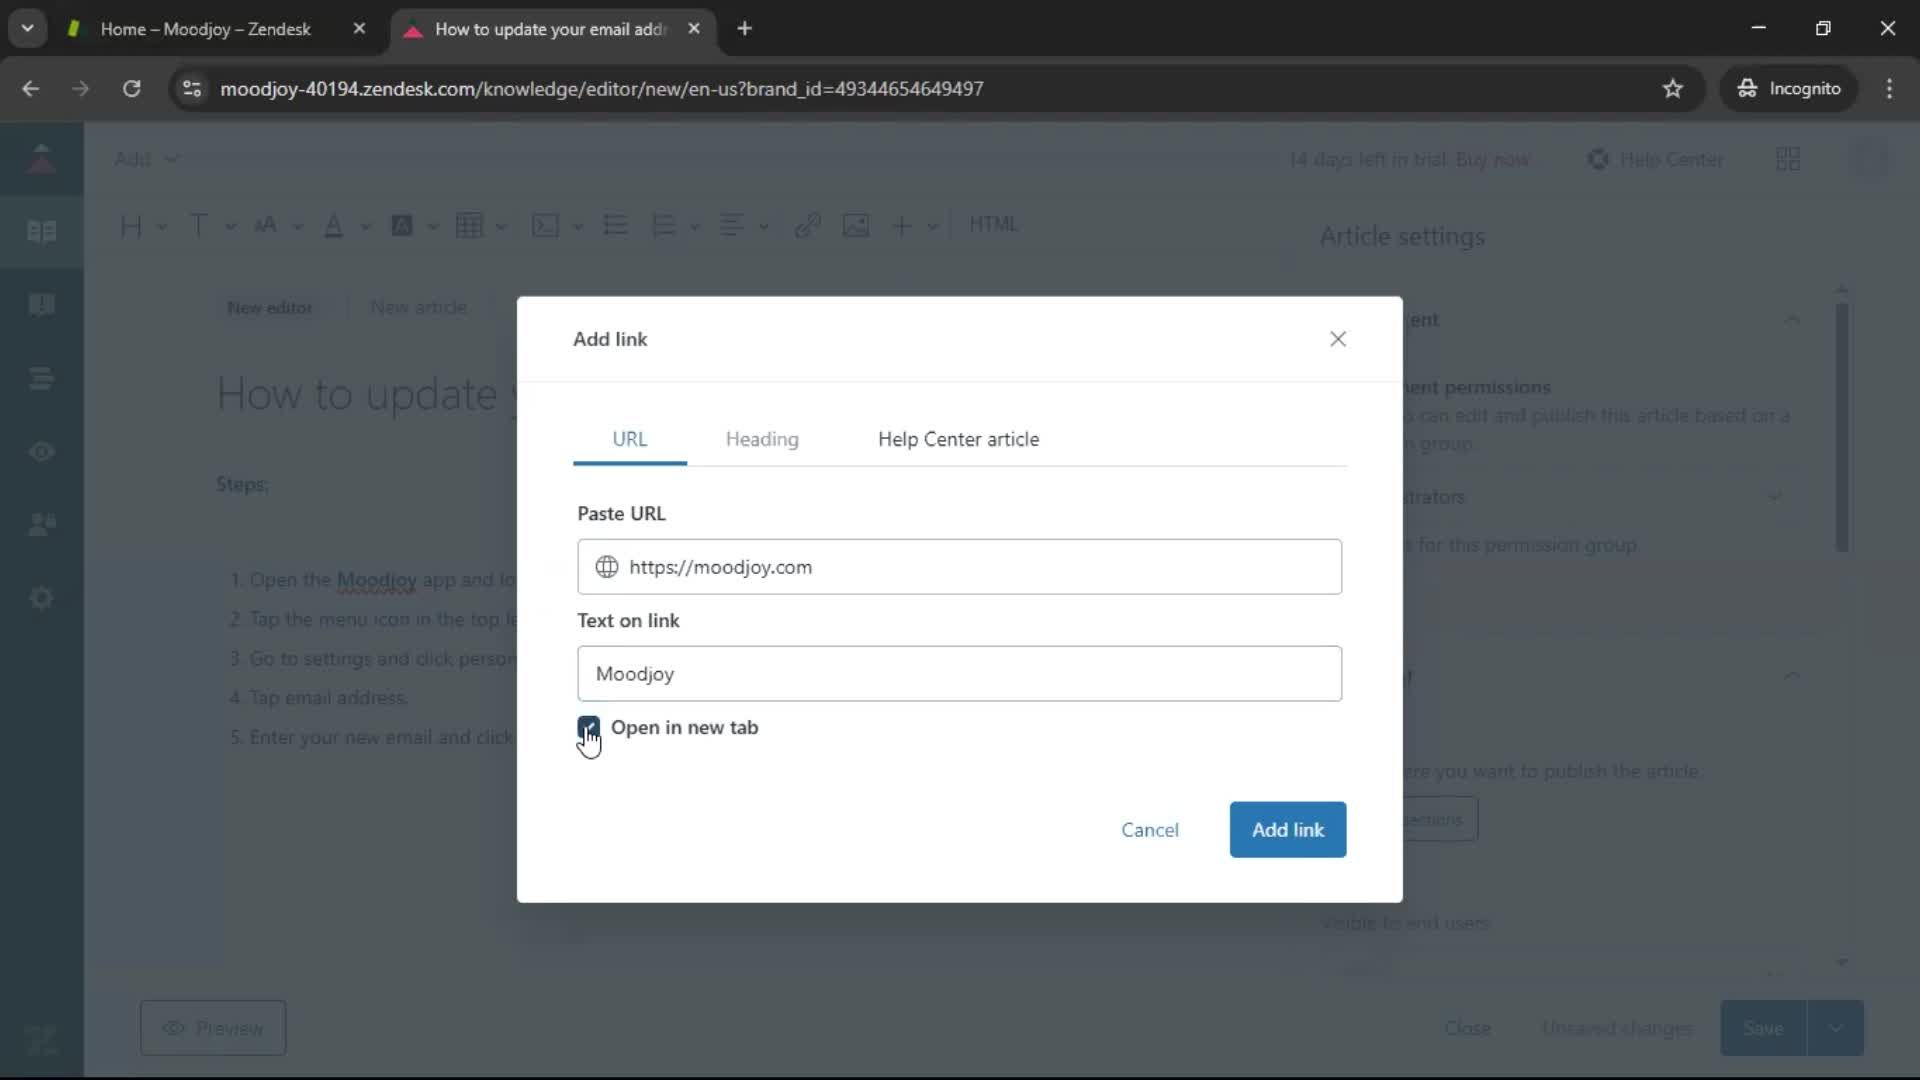
Task: Open Chrome menu three dots
Action: click(1889, 89)
